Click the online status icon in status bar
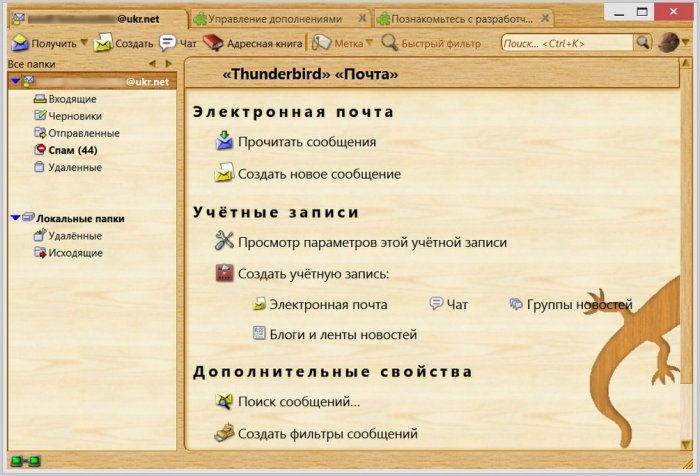Image resolution: width=700 pixels, height=476 pixels. coord(26,460)
